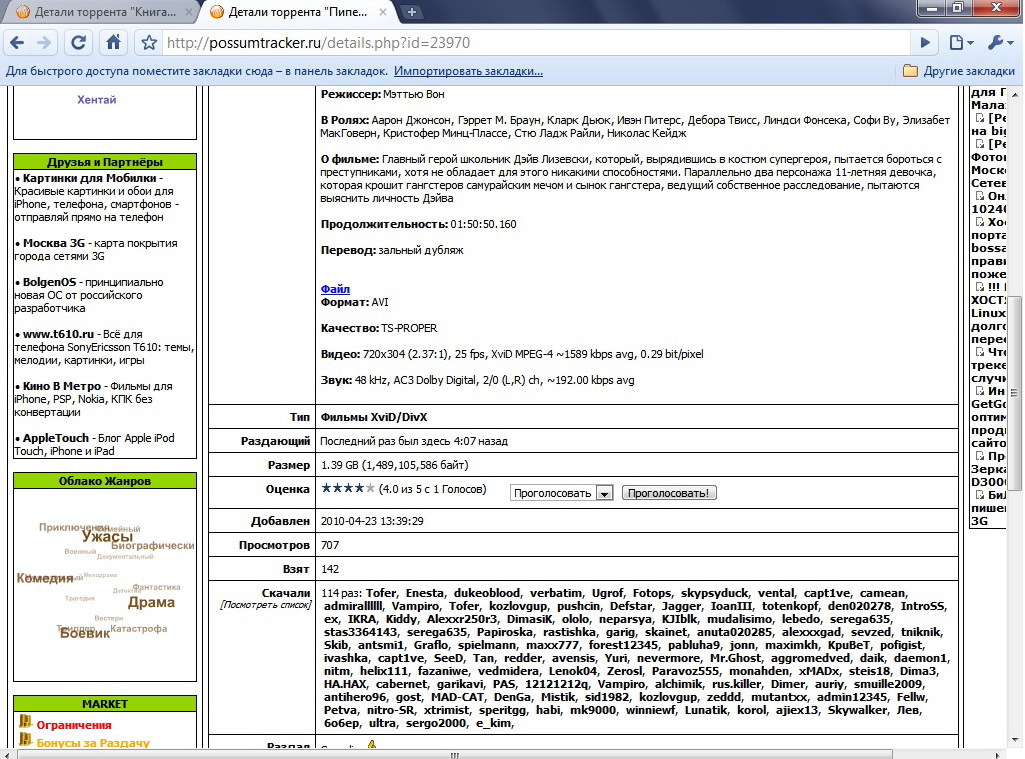Select the size value "1.39 GB (1,489,105,586 байт)"
The height and width of the screenshot is (759, 1025).
[x=395, y=465]
